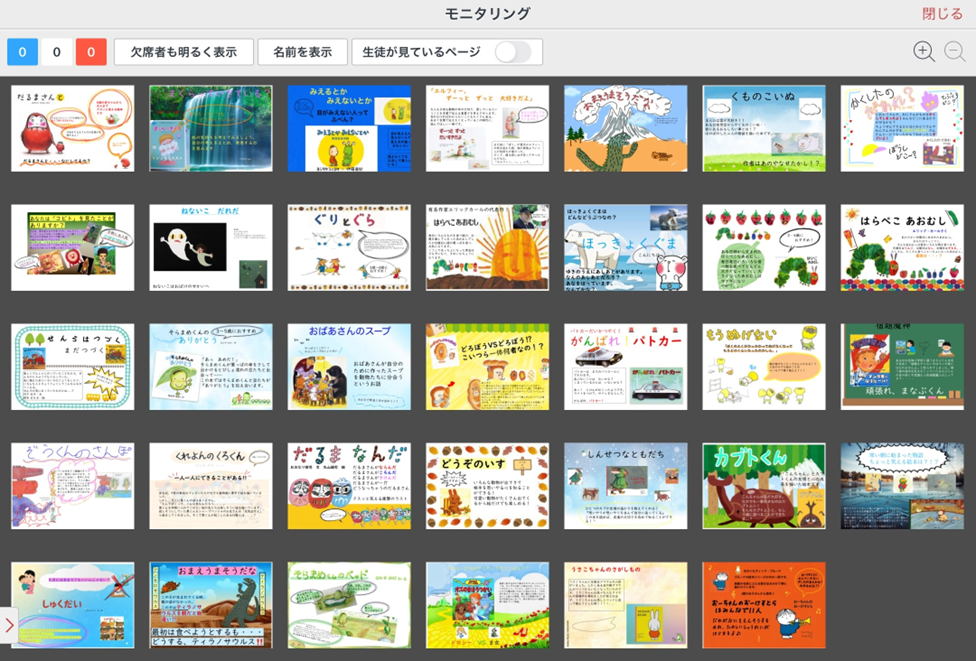Select the red status counter
This screenshot has width=976, height=661.
tap(91, 52)
